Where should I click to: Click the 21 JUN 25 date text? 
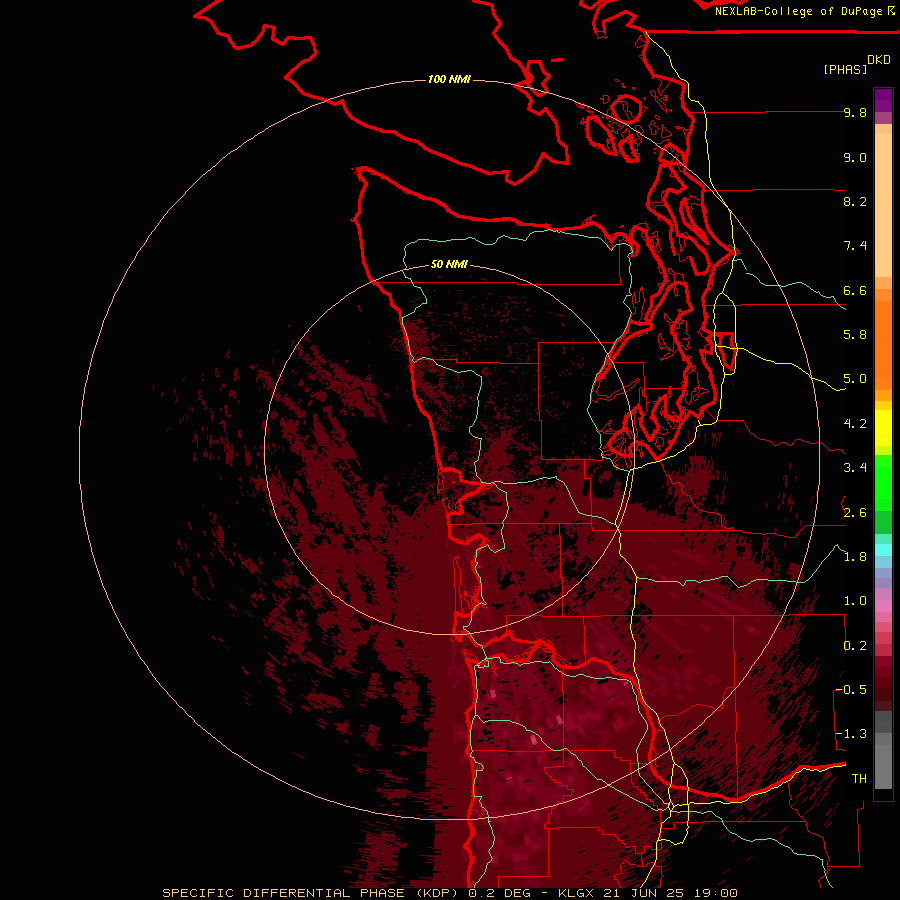coord(645,893)
